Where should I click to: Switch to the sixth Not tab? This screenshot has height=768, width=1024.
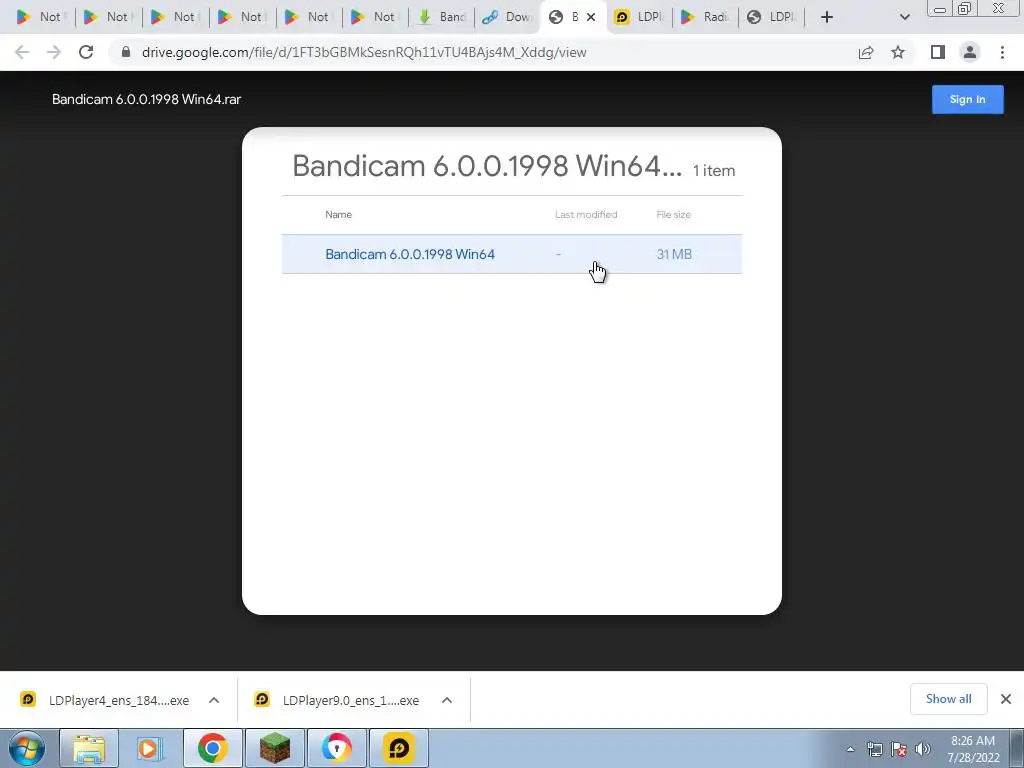point(374,17)
